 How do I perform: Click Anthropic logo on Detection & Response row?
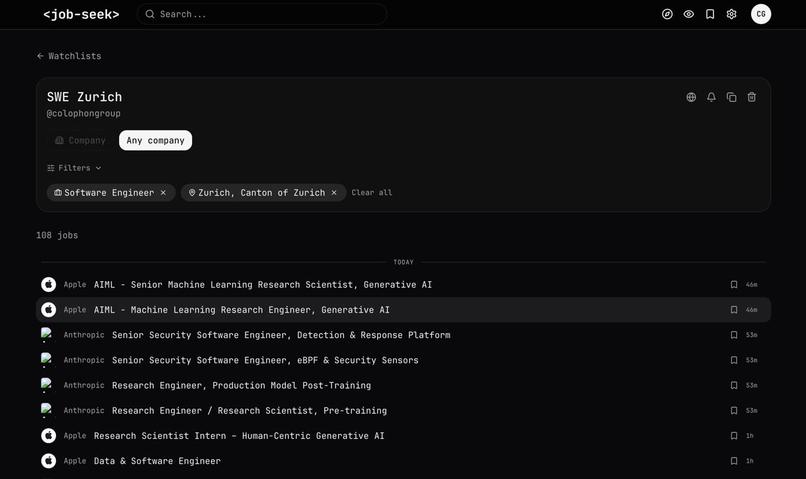coord(47,335)
